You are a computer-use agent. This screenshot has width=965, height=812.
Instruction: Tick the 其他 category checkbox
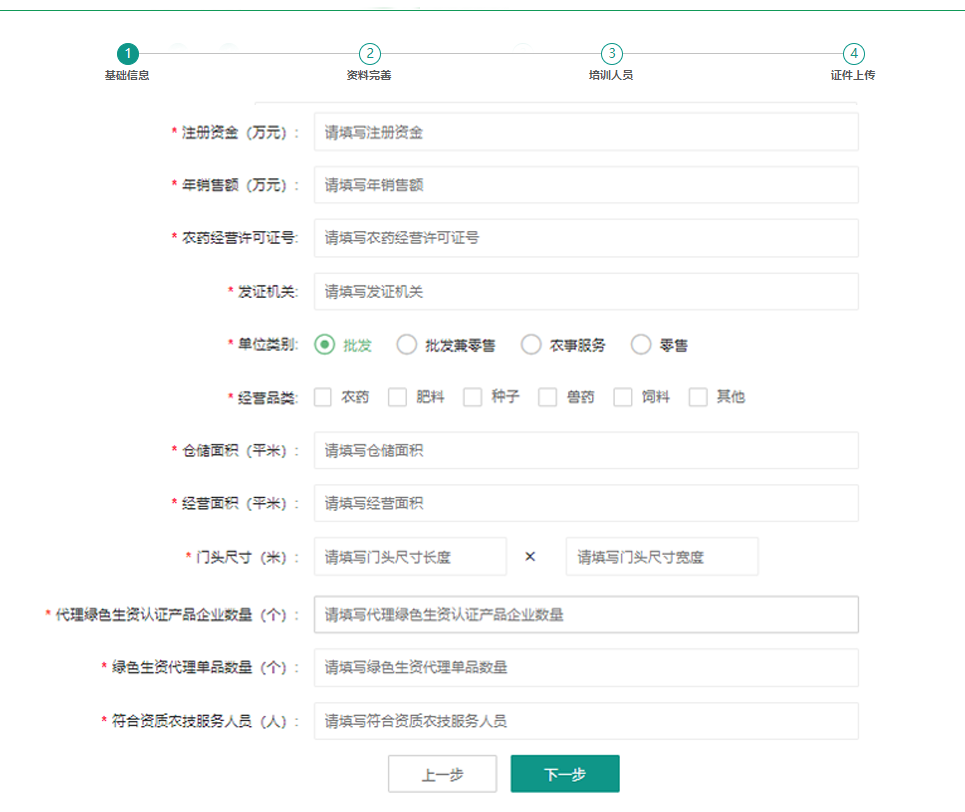[698, 397]
